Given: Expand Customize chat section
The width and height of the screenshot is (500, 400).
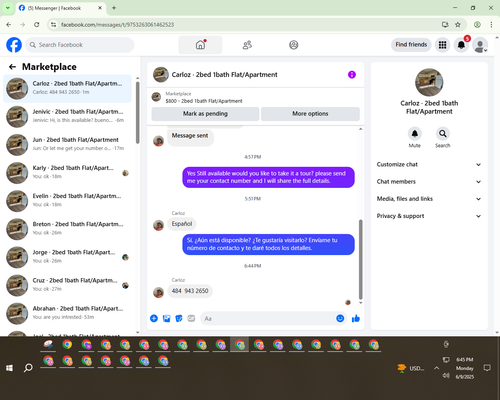Looking at the screenshot, I should tap(429, 164).
